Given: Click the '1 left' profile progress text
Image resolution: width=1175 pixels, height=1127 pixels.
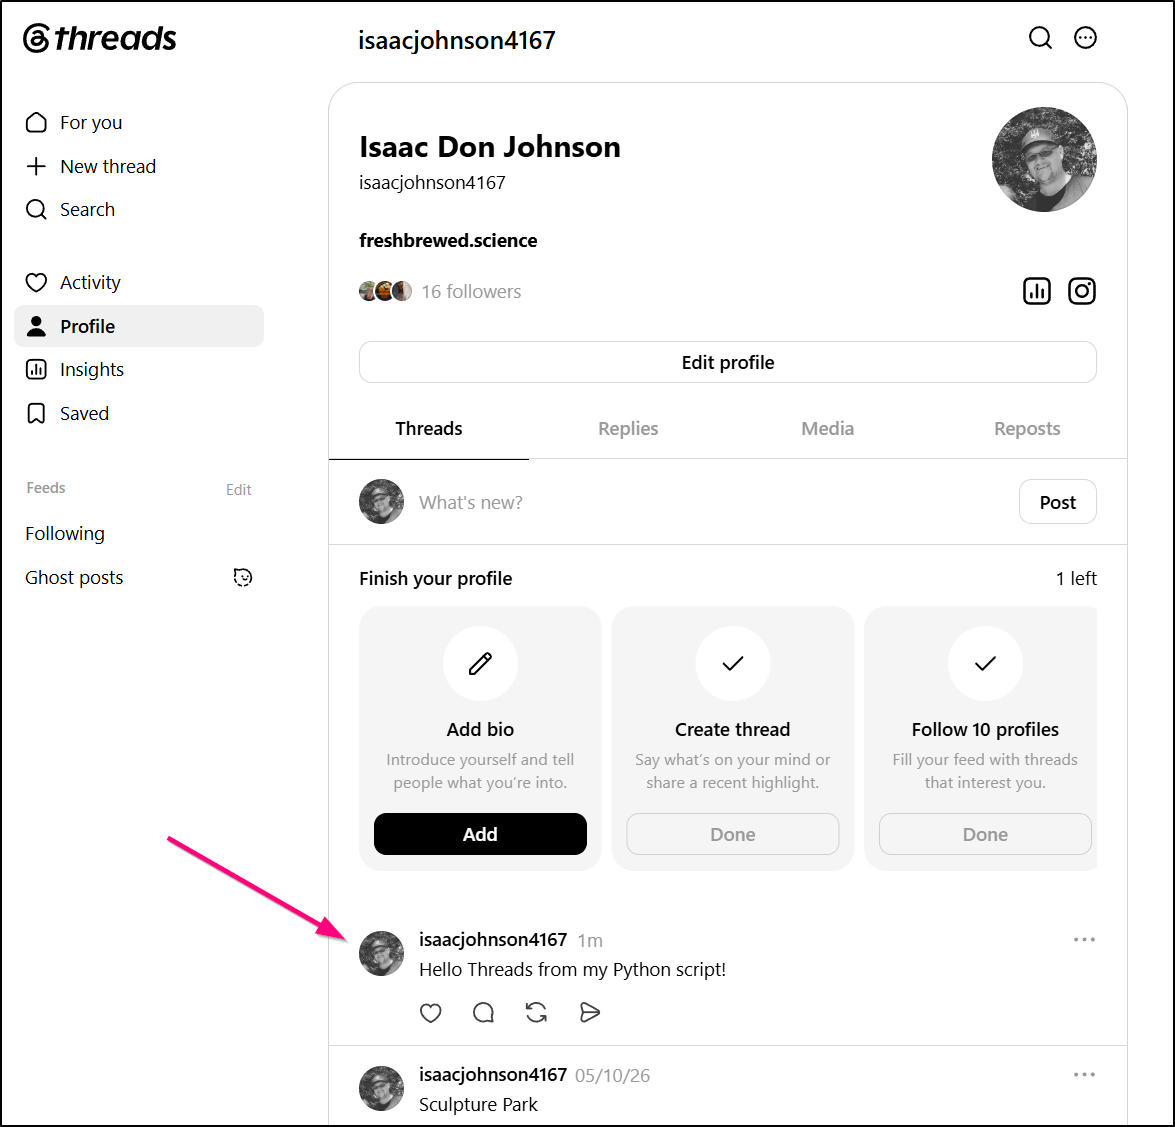Looking at the screenshot, I should click(1076, 578).
